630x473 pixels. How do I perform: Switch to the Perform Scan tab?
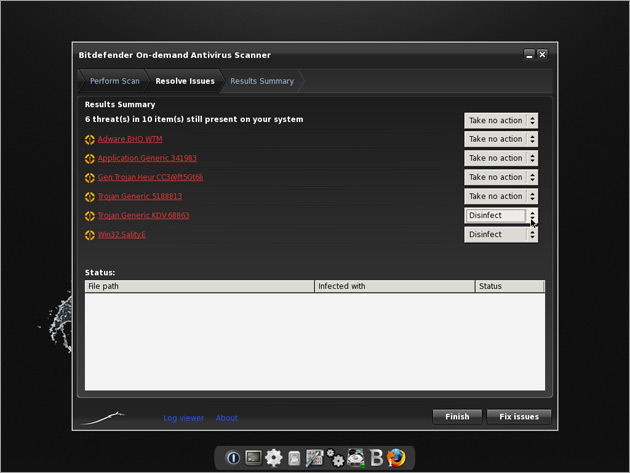coord(115,81)
